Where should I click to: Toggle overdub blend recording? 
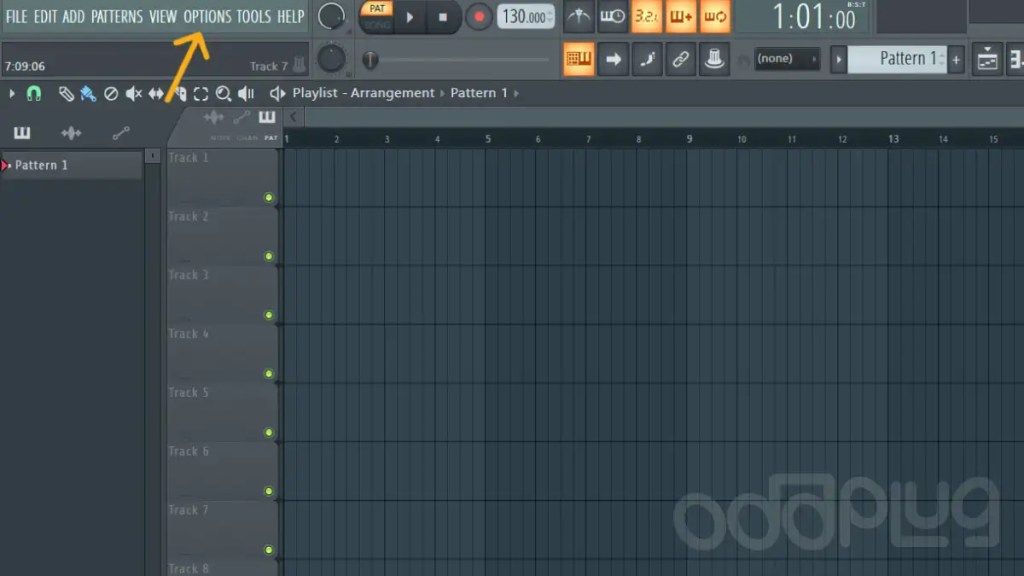click(680, 16)
